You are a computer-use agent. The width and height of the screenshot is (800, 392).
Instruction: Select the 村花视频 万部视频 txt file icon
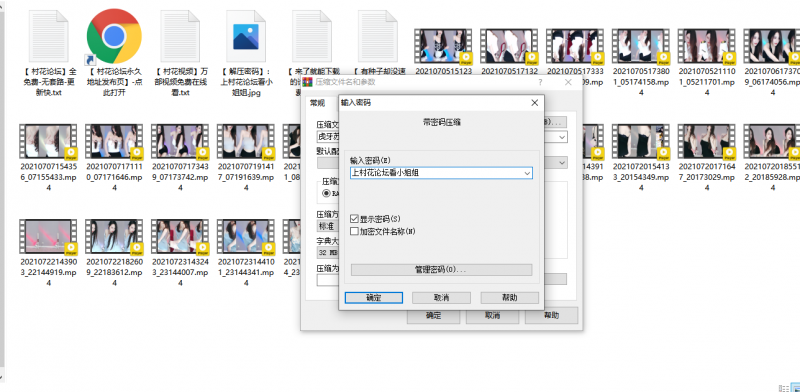[180, 36]
